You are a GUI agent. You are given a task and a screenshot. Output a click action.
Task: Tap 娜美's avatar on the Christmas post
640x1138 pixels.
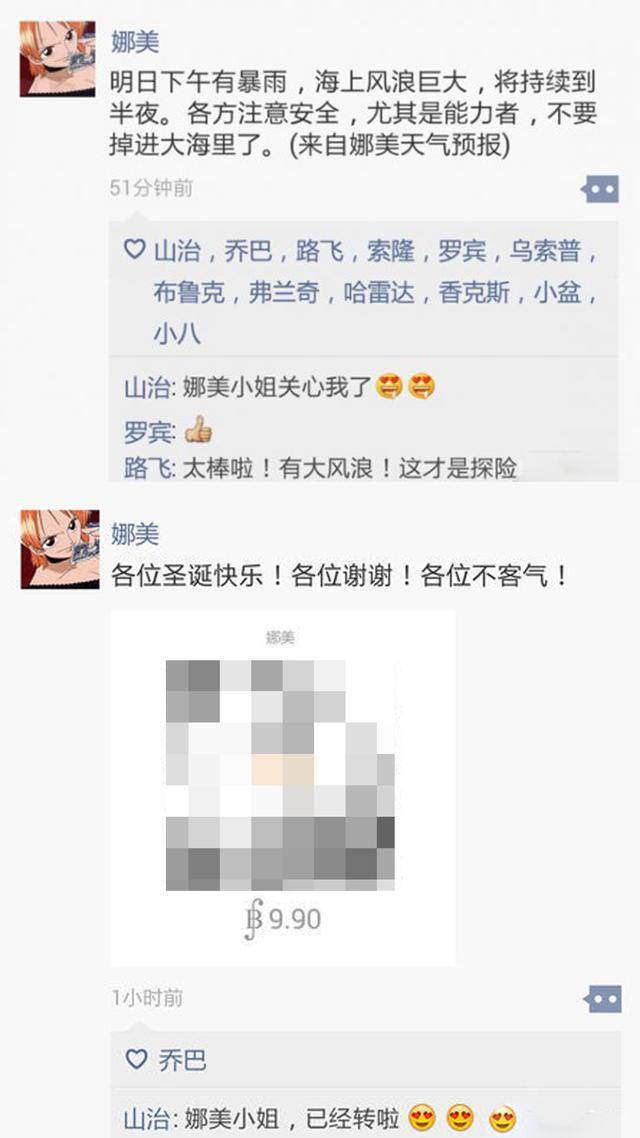pyautogui.click(x=60, y=549)
